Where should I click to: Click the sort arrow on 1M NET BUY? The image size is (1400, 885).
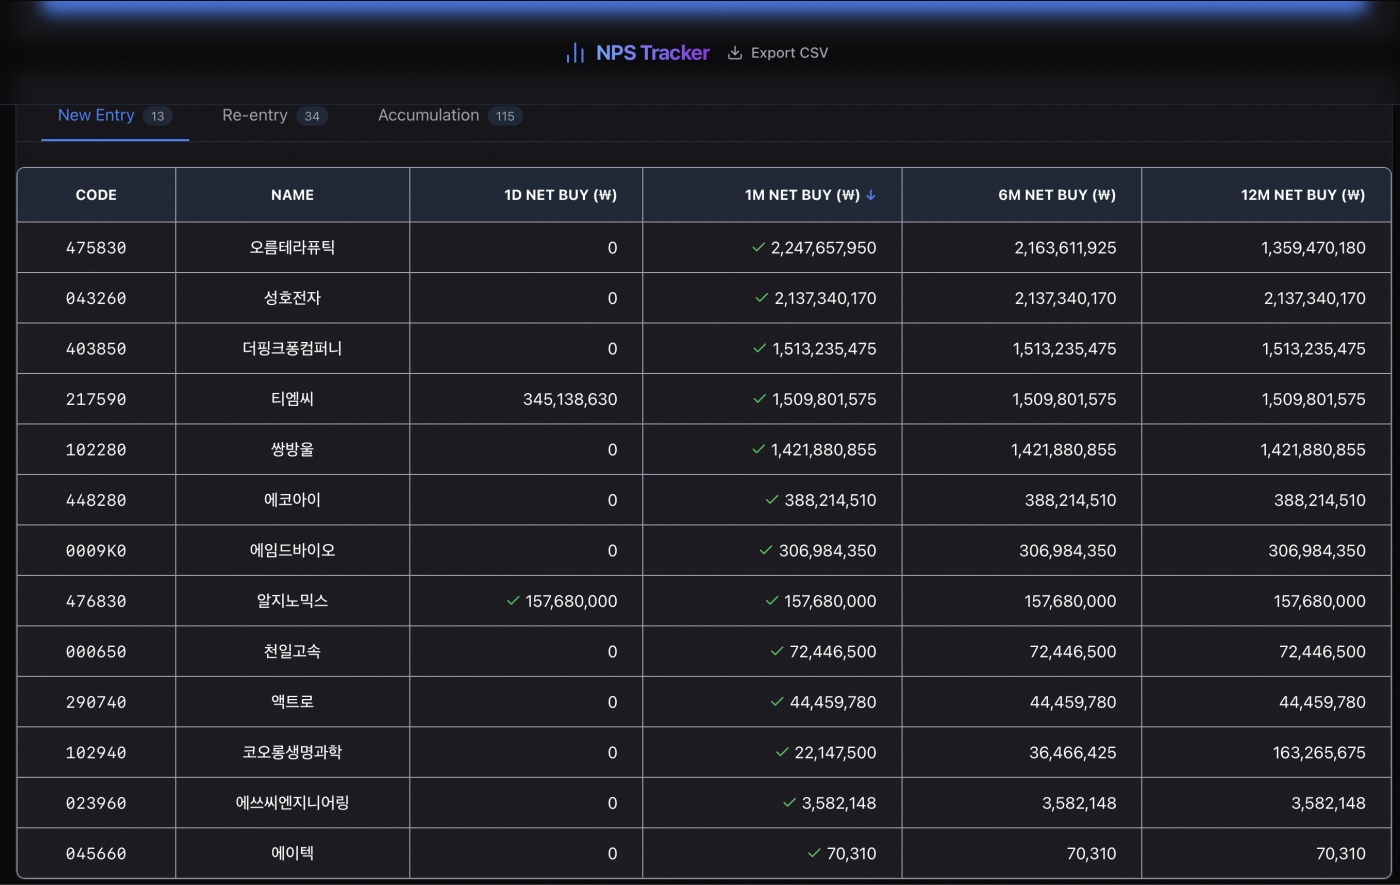(x=871, y=195)
